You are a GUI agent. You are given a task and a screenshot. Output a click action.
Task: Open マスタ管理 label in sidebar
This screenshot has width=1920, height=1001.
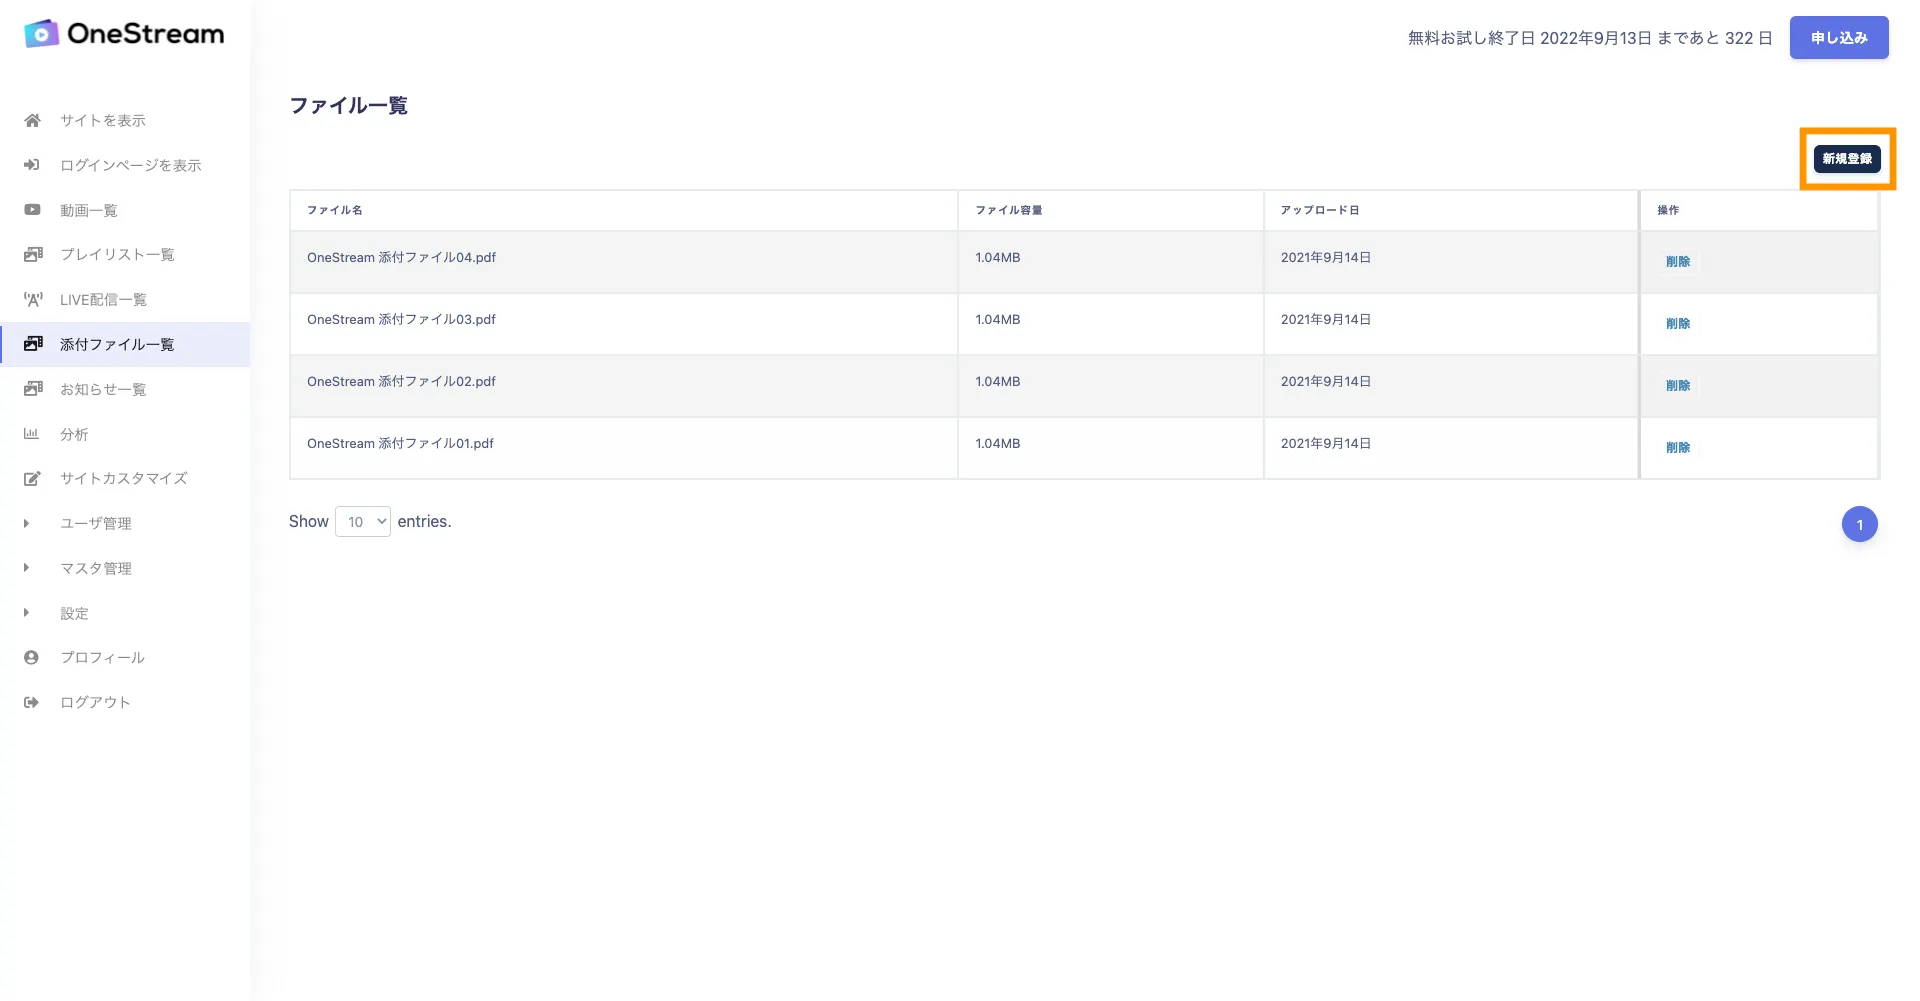tap(96, 568)
